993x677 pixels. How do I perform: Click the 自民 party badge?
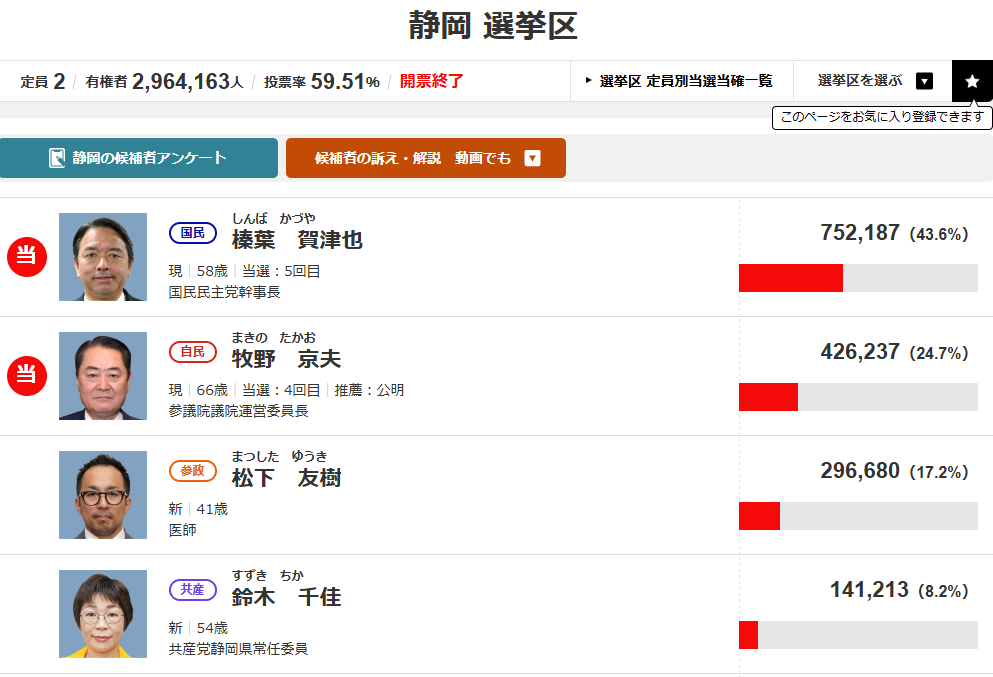[x=192, y=352]
